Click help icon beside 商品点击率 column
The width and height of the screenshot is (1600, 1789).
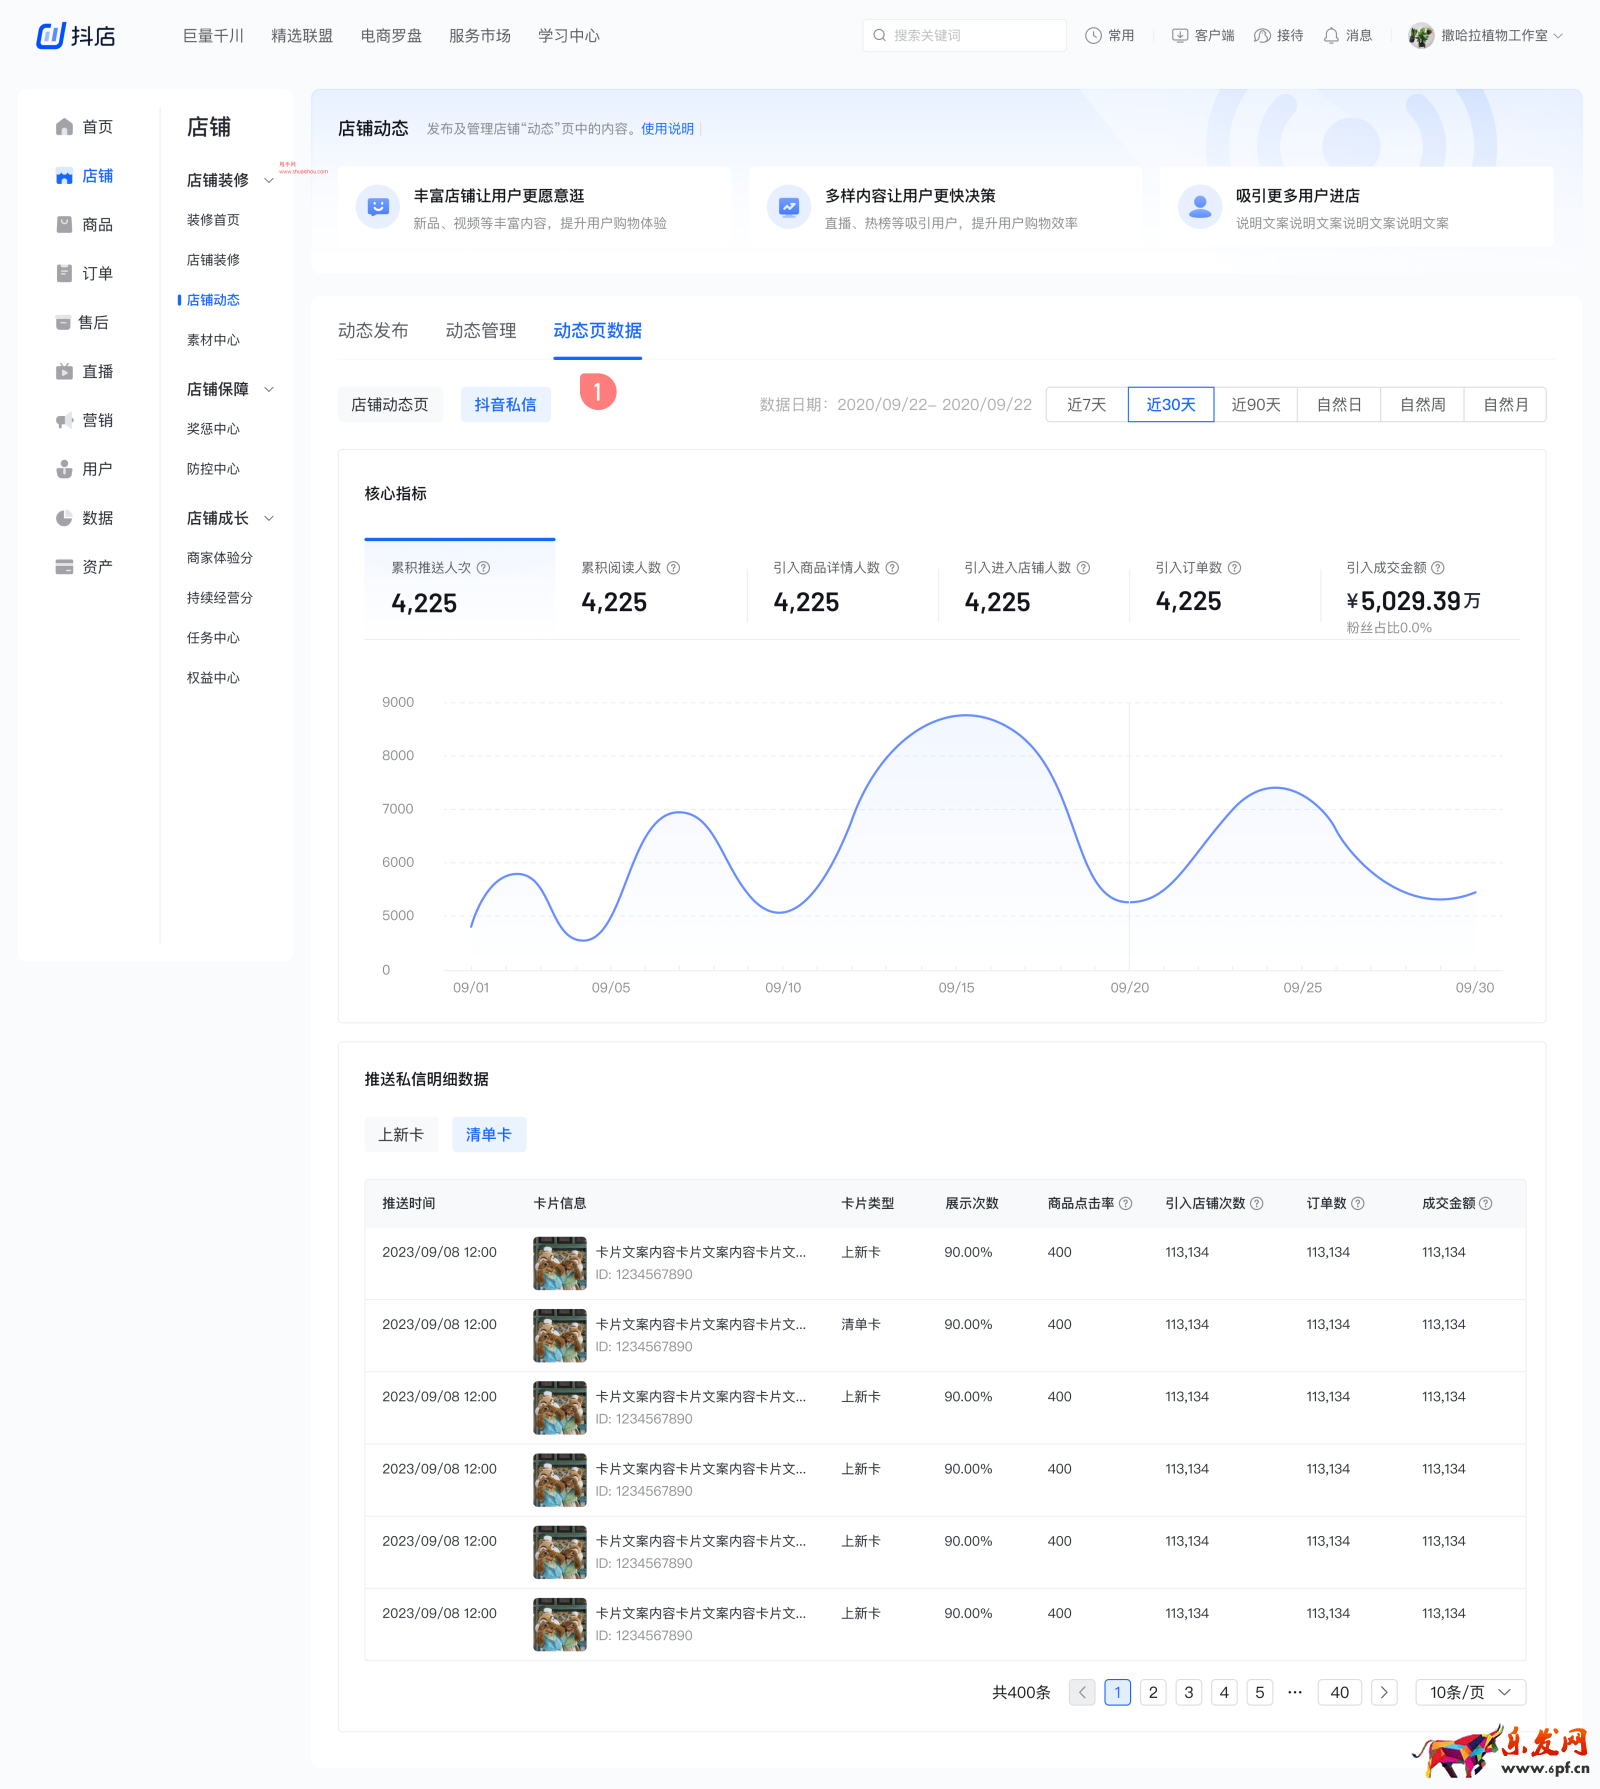pos(1126,1204)
